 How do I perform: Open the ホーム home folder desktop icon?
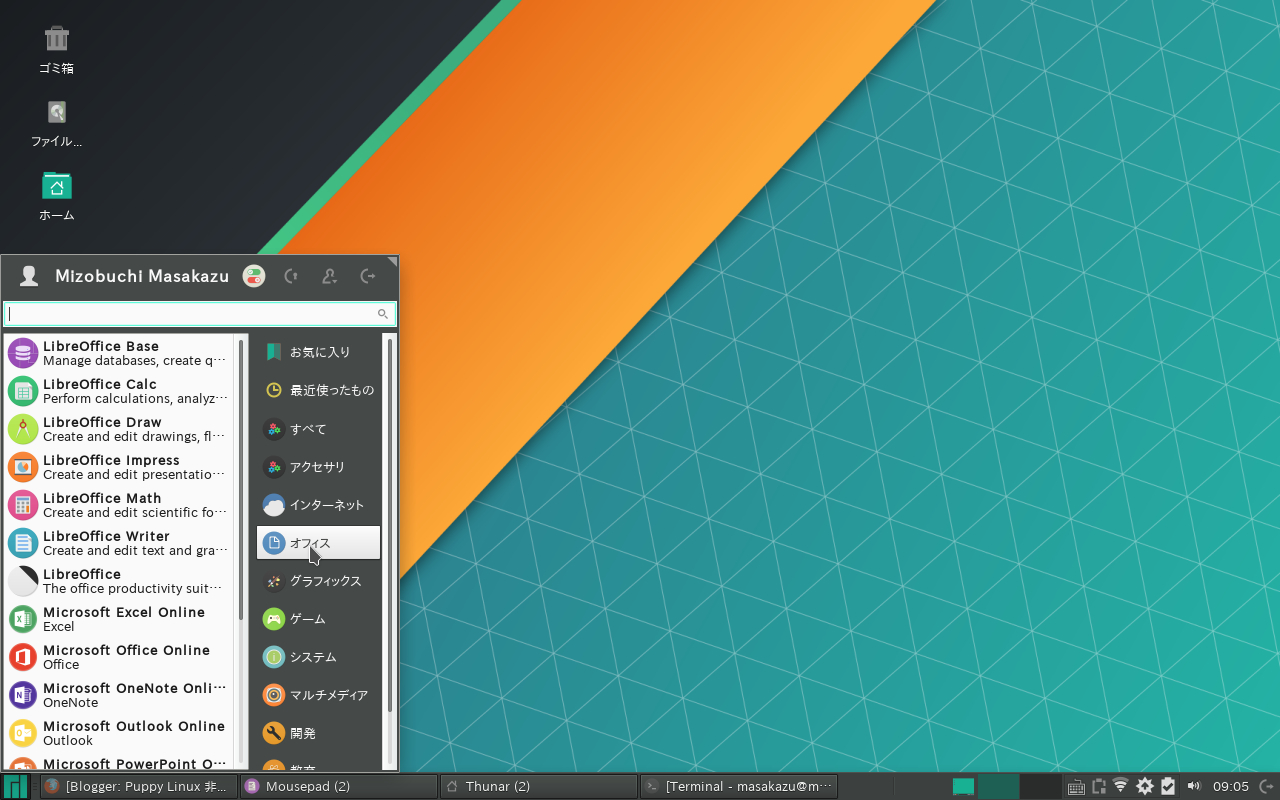click(x=57, y=197)
